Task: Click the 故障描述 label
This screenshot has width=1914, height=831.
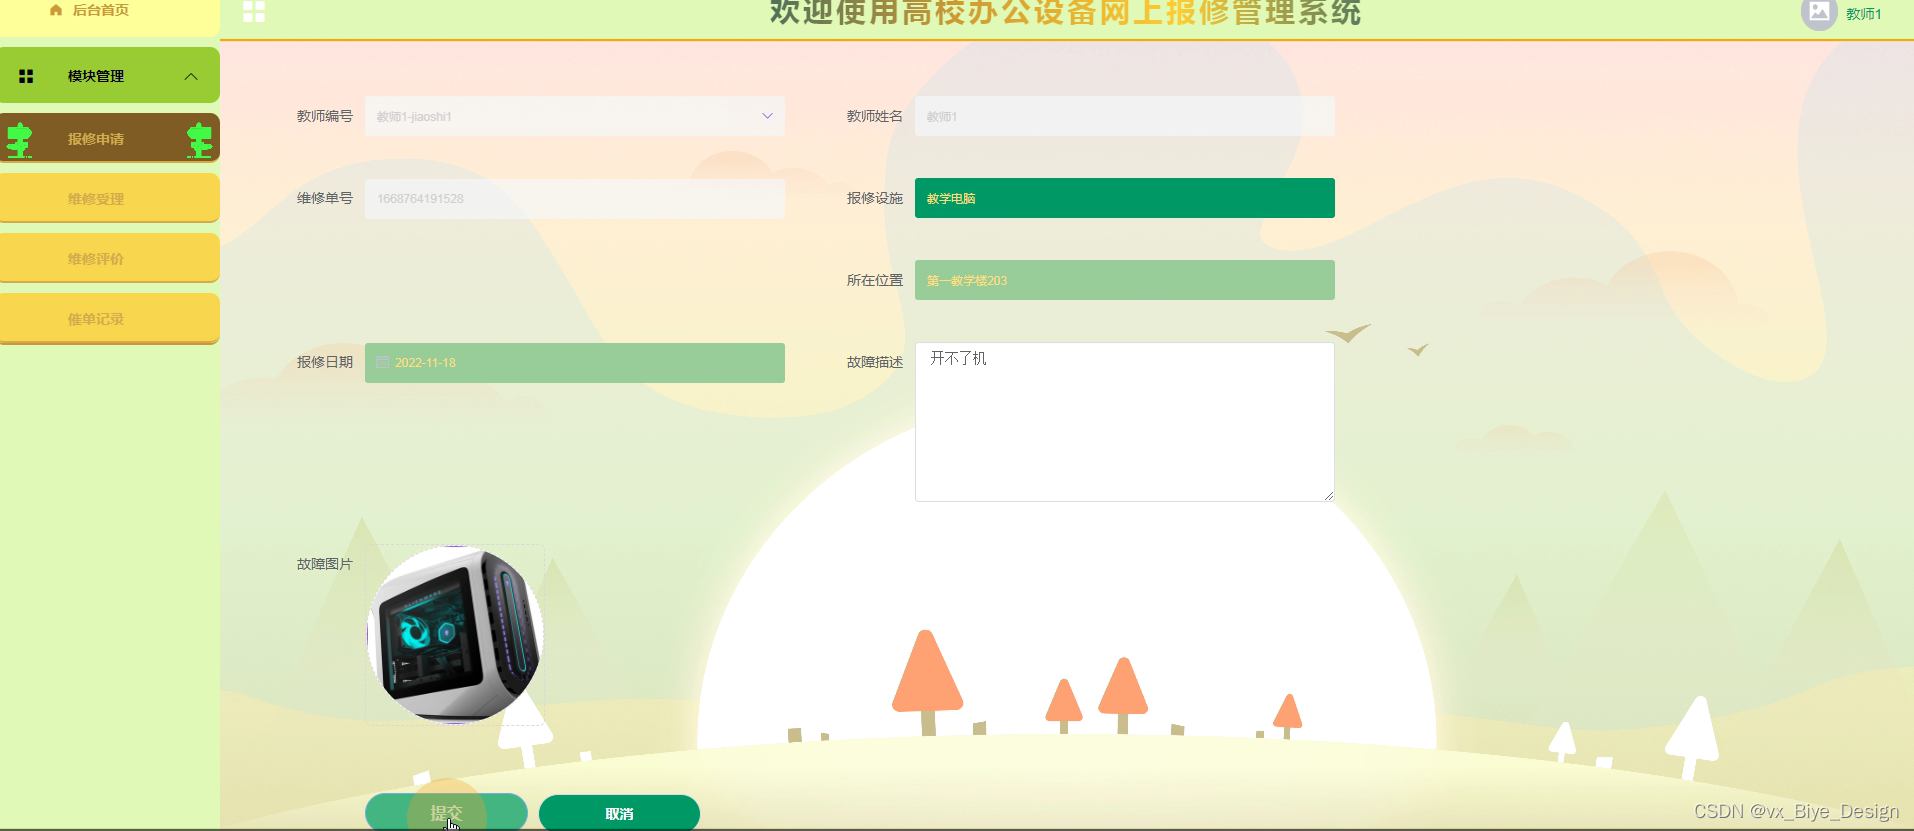Action: pos(875,362)
